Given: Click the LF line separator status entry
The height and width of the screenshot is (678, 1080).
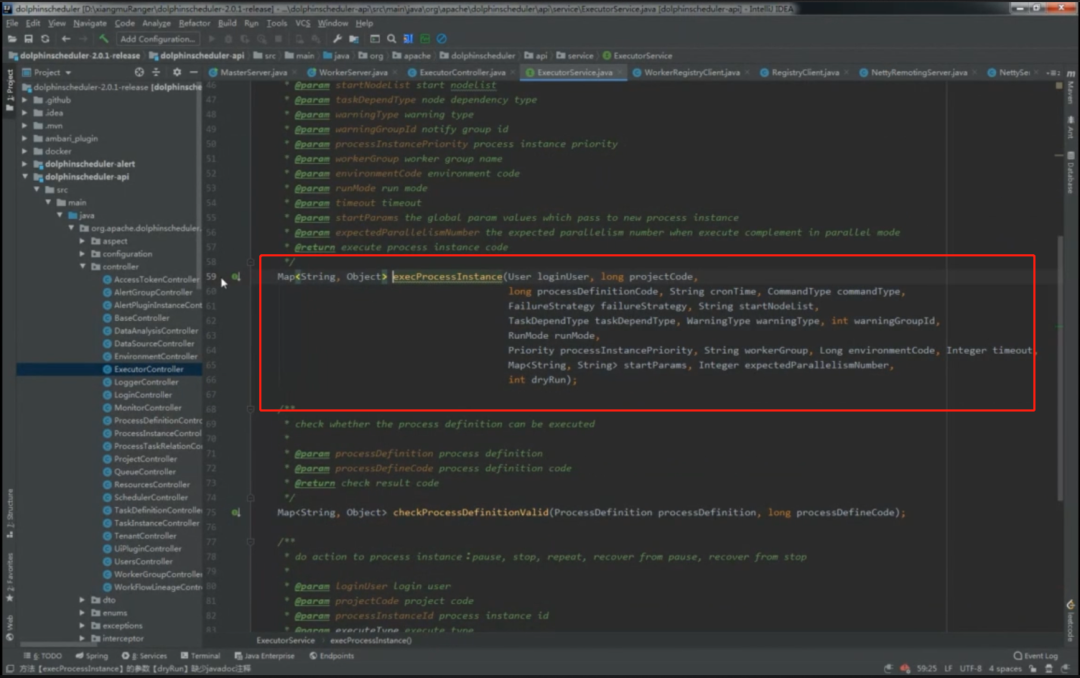Looking at the screenshot, I should pyautogui.click(x=948, y=668).
